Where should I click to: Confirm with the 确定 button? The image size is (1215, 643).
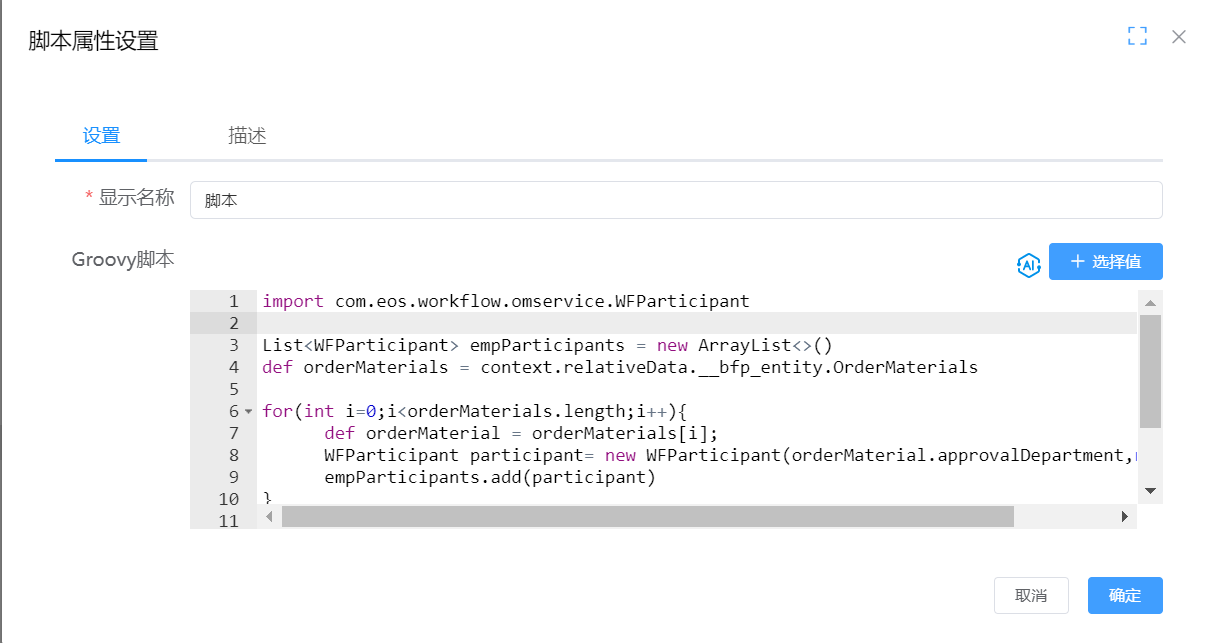pyautogui.click(x=1124, y=596)
